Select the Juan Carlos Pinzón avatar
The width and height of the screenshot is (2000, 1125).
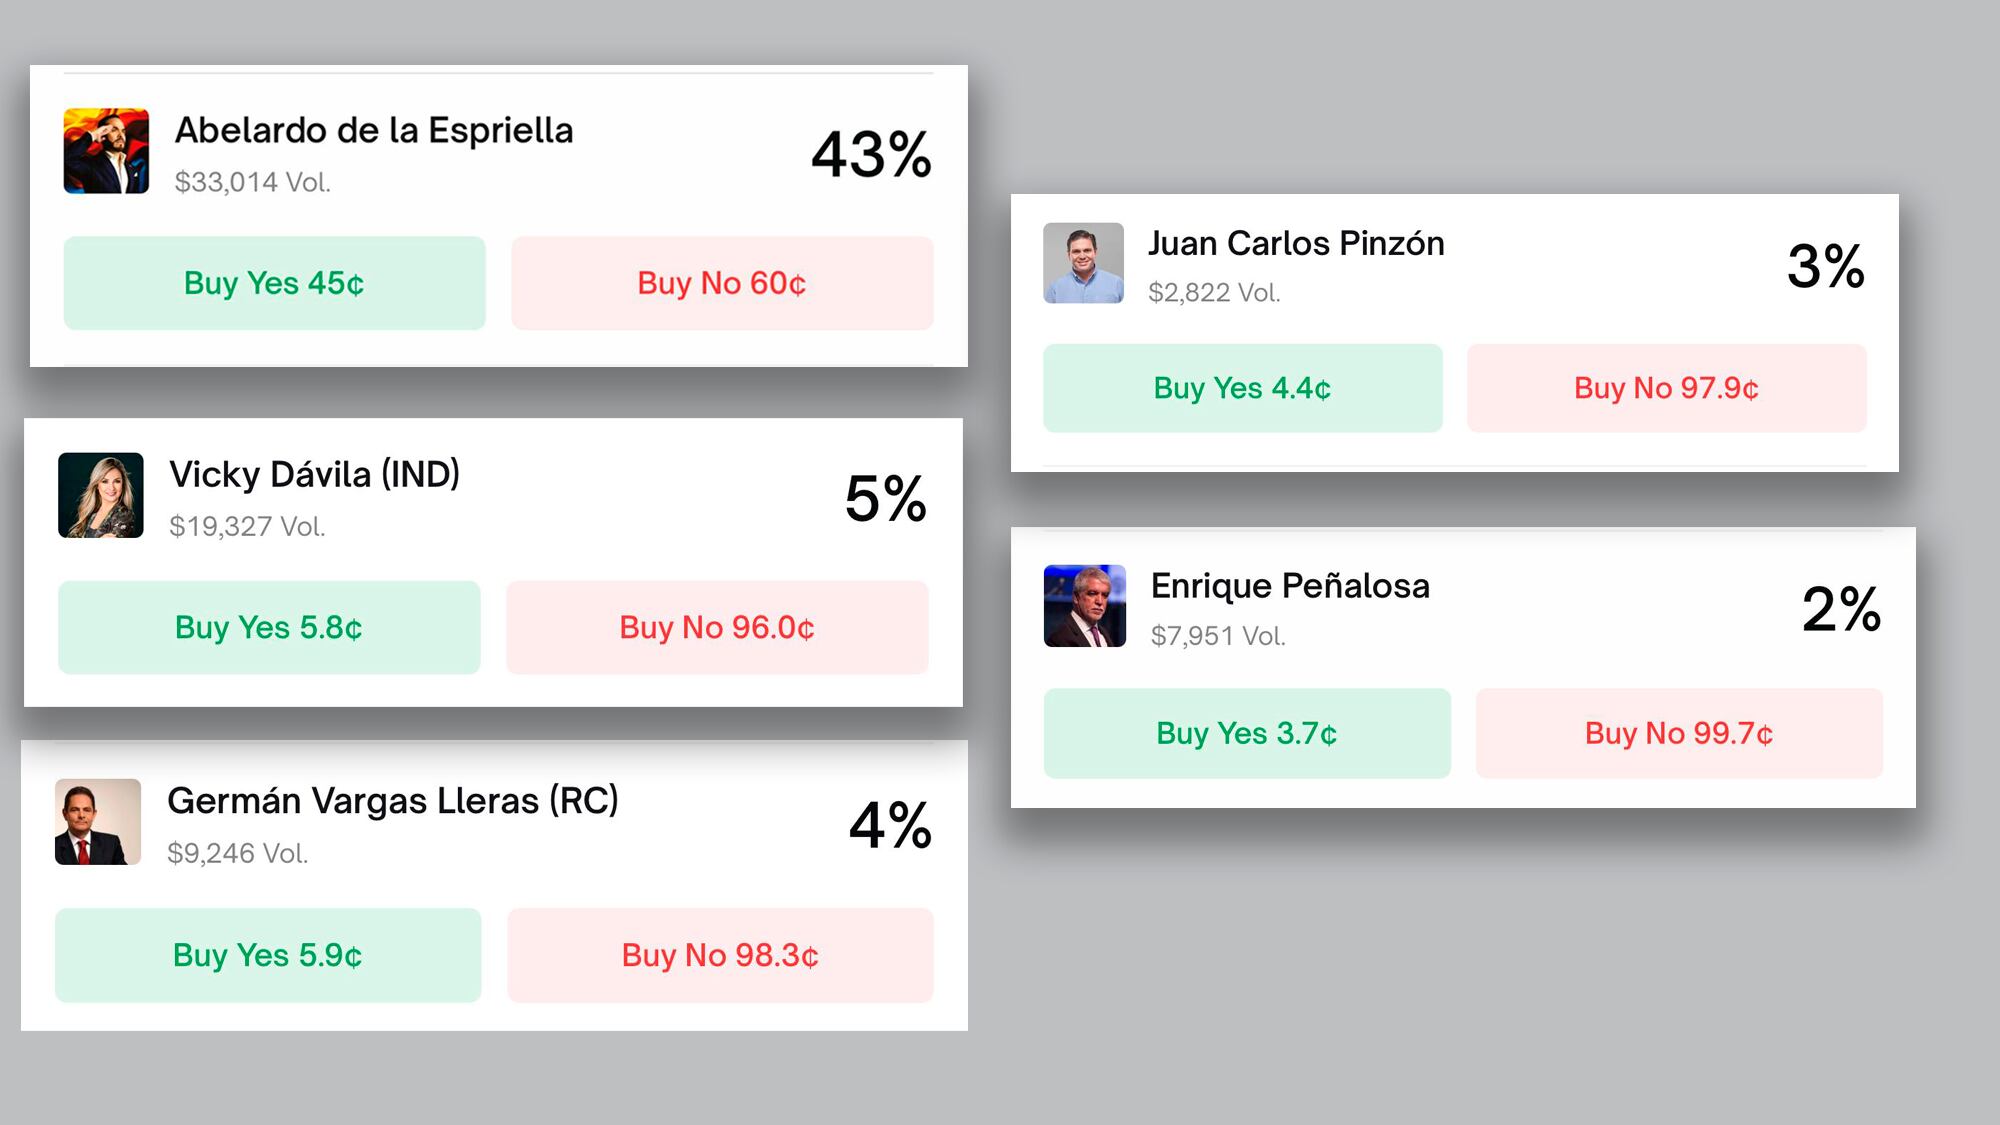(1083, 263)
